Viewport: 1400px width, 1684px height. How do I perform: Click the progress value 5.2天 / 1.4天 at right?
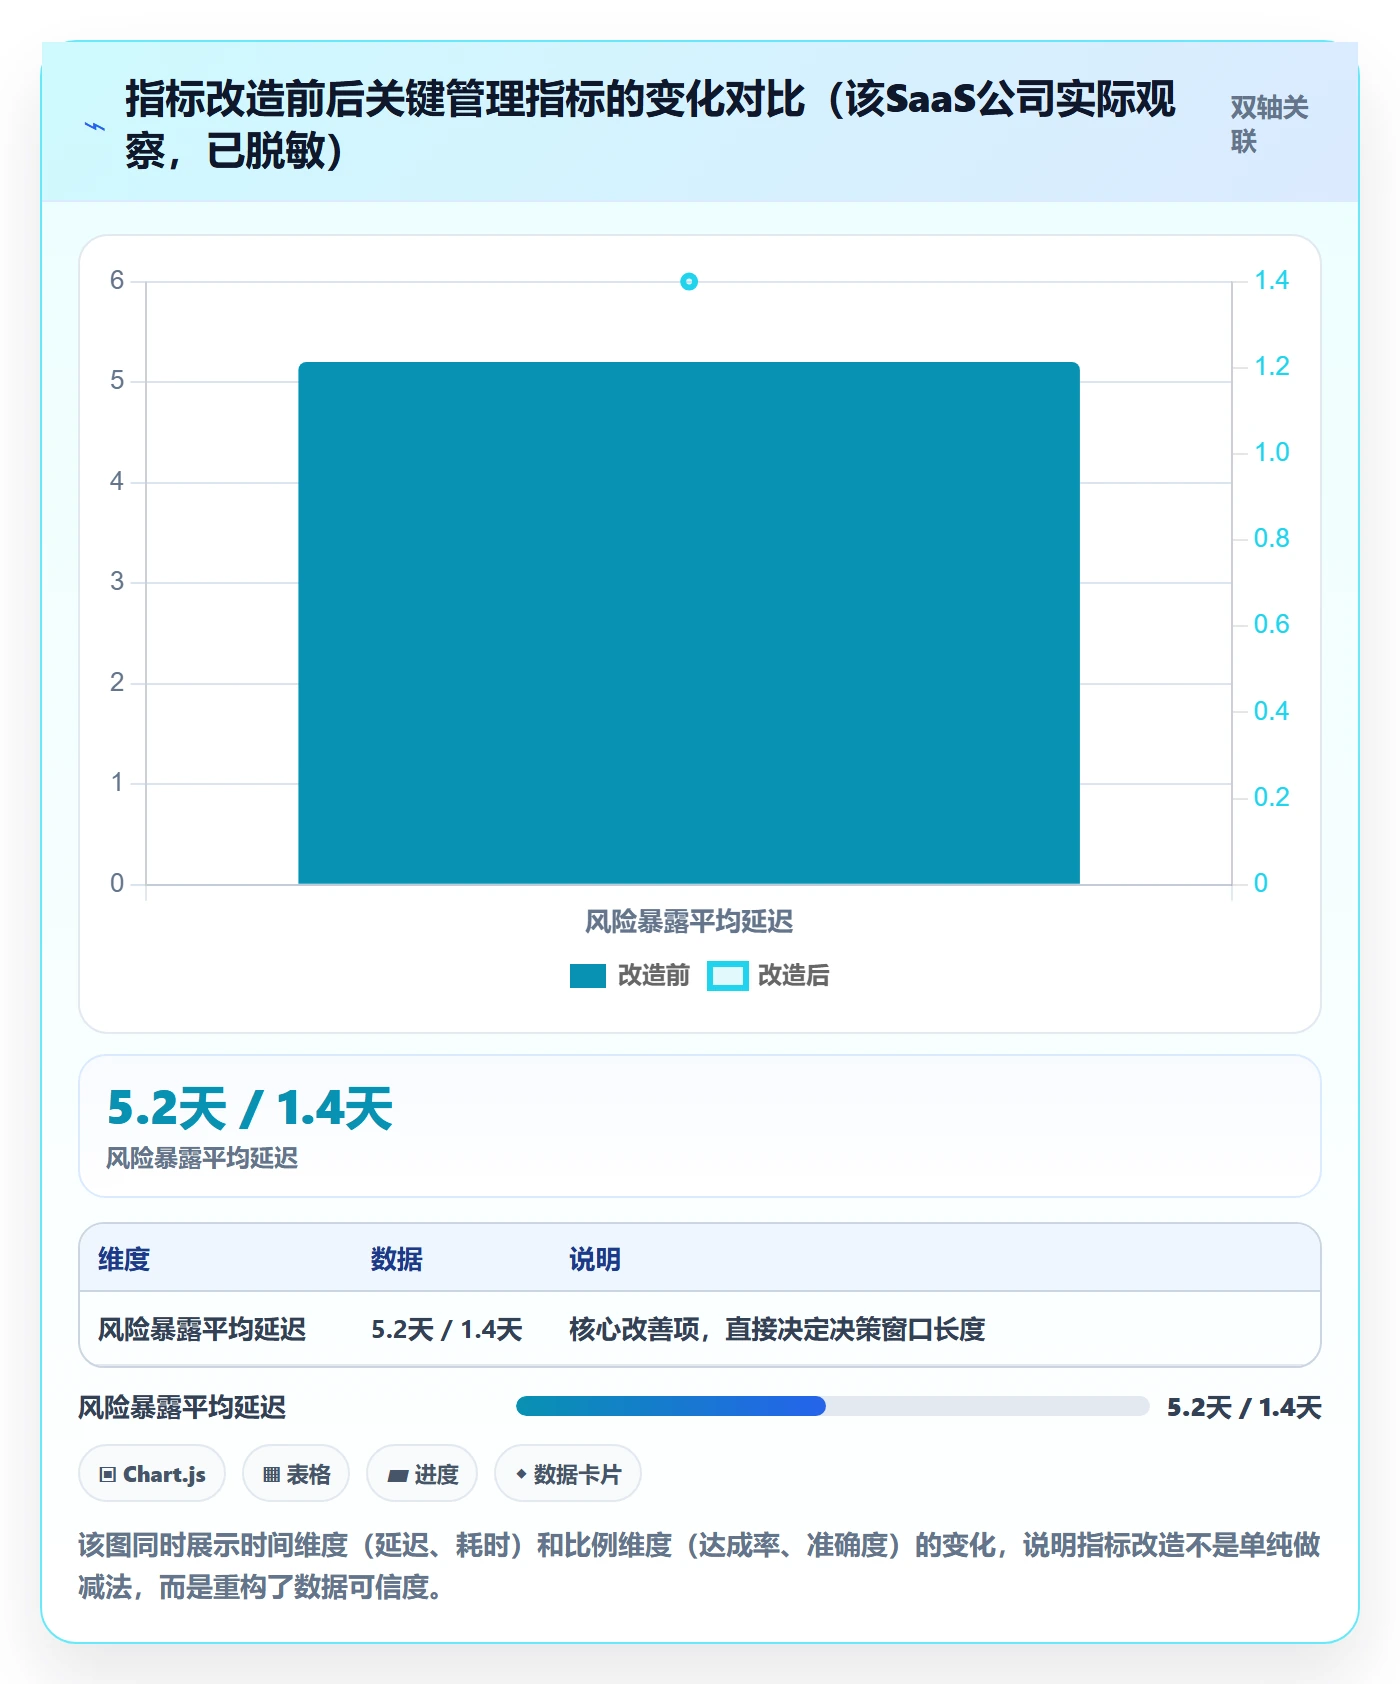(1244, 1408)
